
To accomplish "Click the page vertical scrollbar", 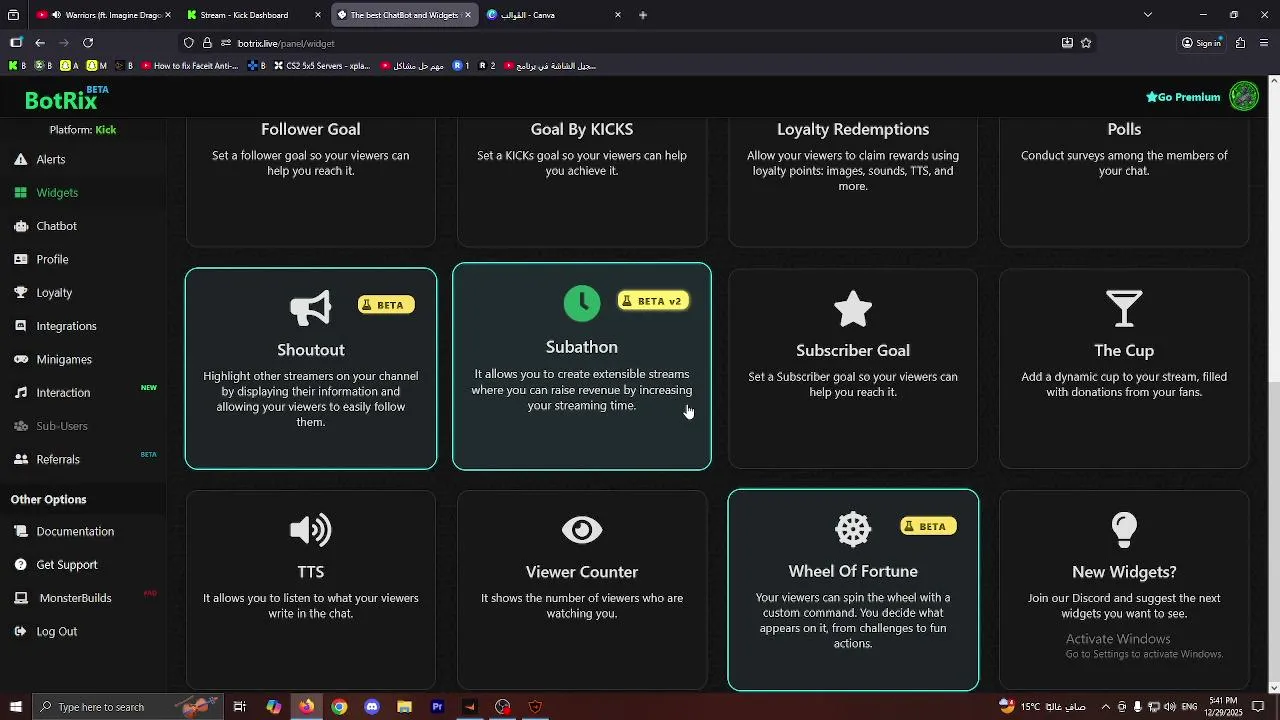I will [1274, 385].
